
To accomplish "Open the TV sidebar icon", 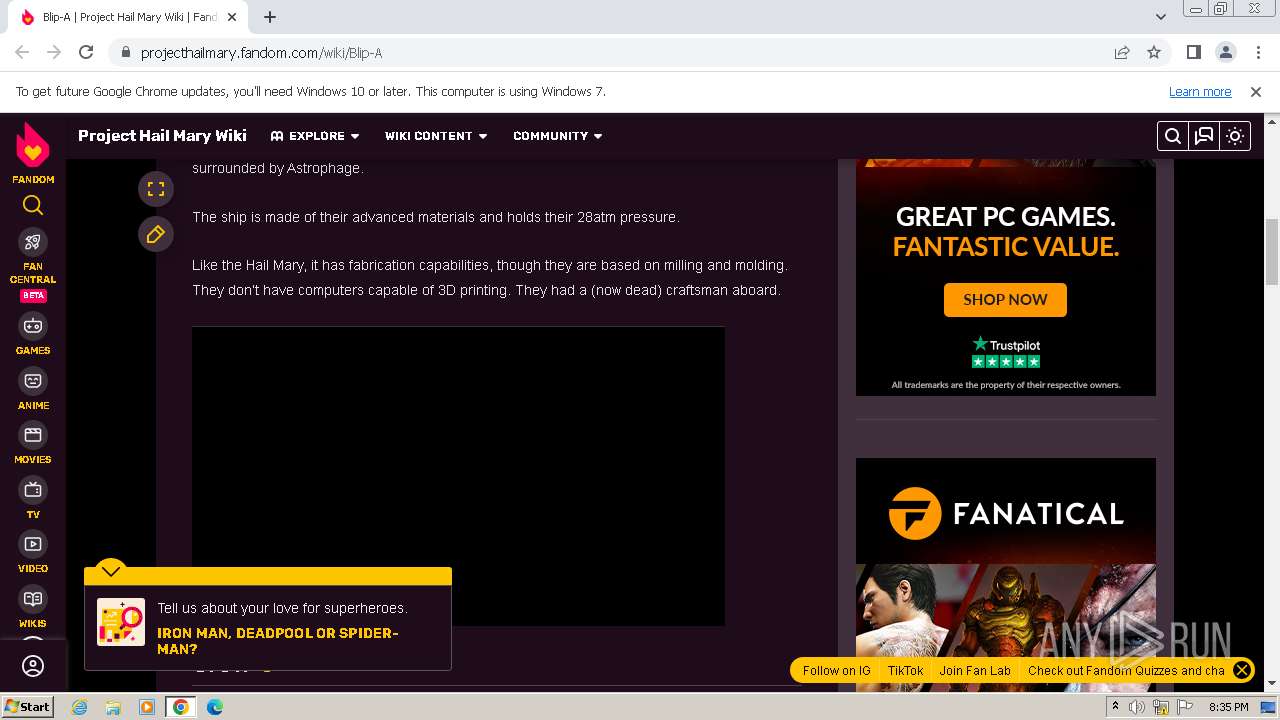I will tap(33, 490).
